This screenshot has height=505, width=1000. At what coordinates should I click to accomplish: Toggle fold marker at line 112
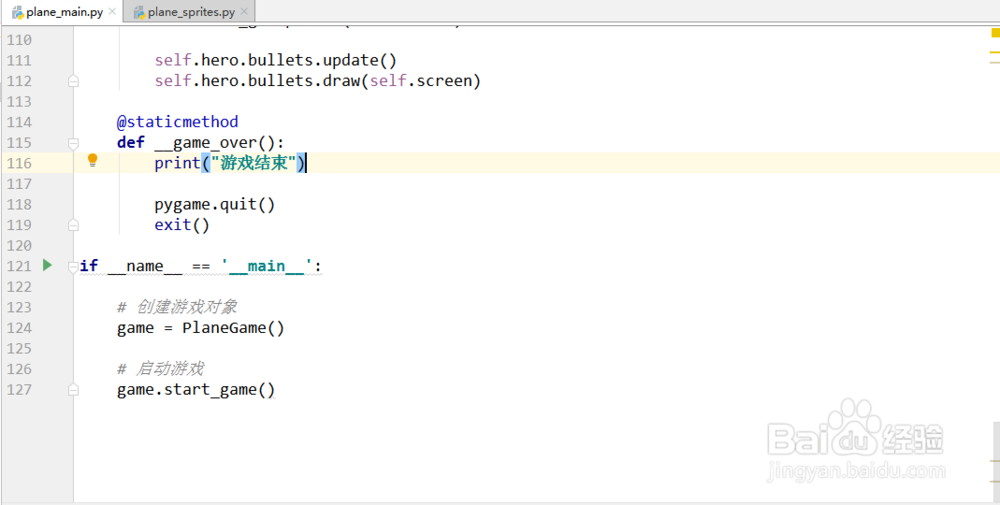click(x=73, y=81)
